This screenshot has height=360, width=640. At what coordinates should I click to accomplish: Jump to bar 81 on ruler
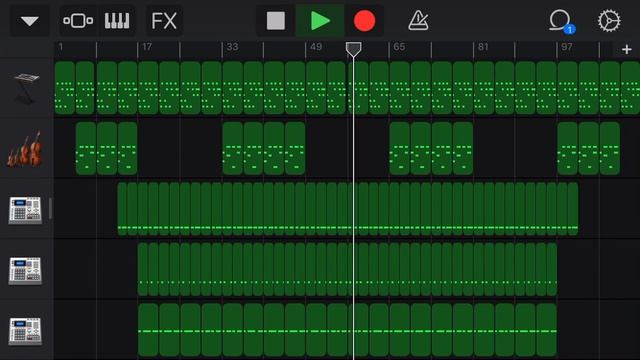(x=483, y=47)
